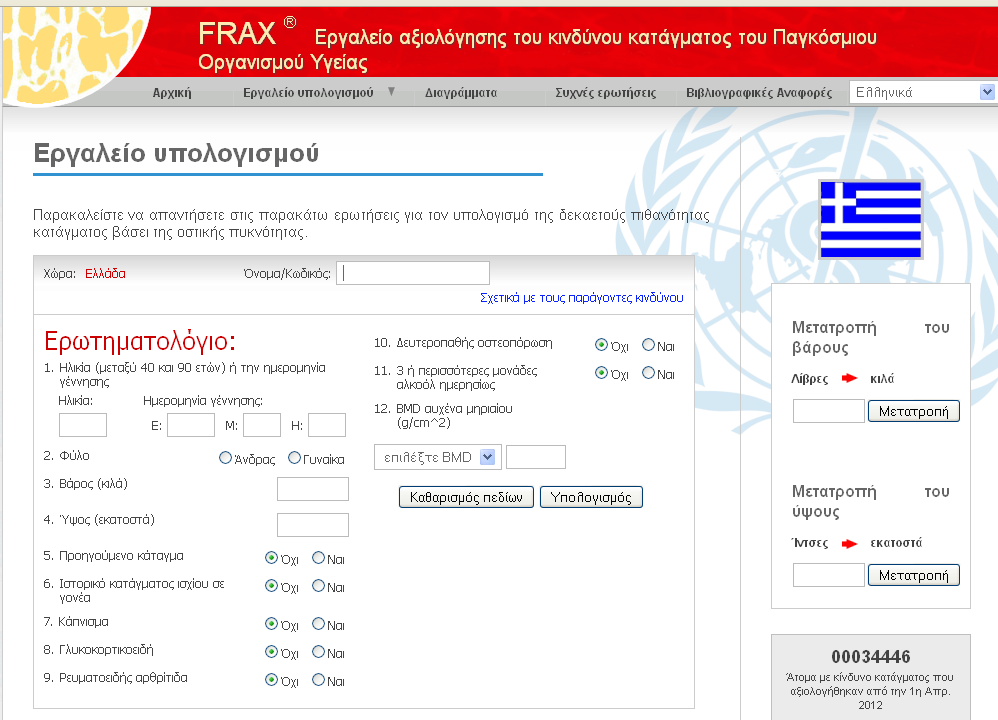Choose Ναι for Ιστορικό κατάγματος ισχίου σε γονέα

pos(318,586)
